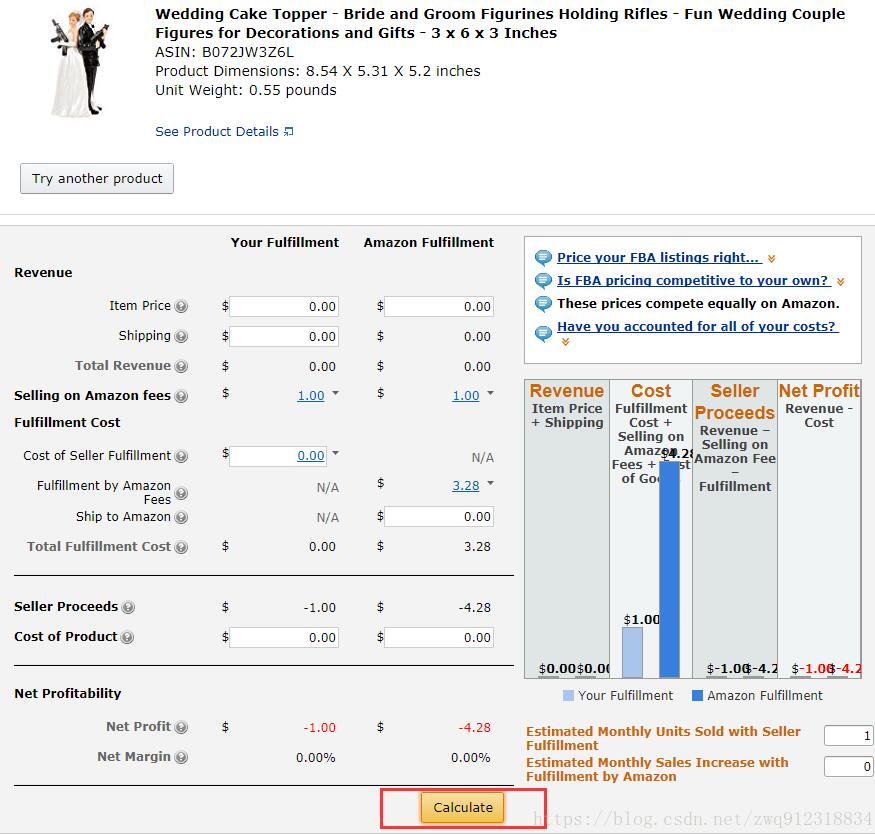Image resolution: width=875 pixels, height=835 pixels.
Task: Click Estimated Monthly Sales Increase input field
Action: (849, 766)
